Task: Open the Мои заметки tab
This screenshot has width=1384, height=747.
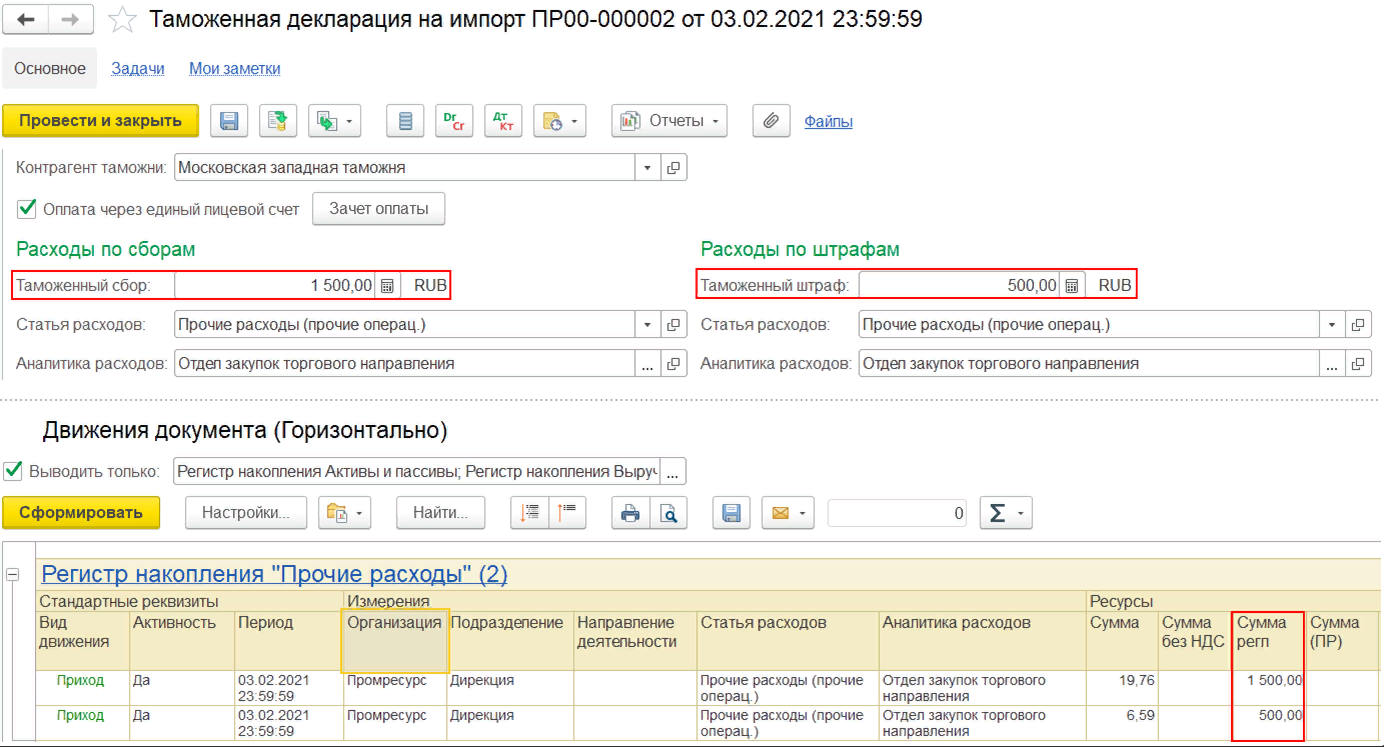Action: coord(235,69)
